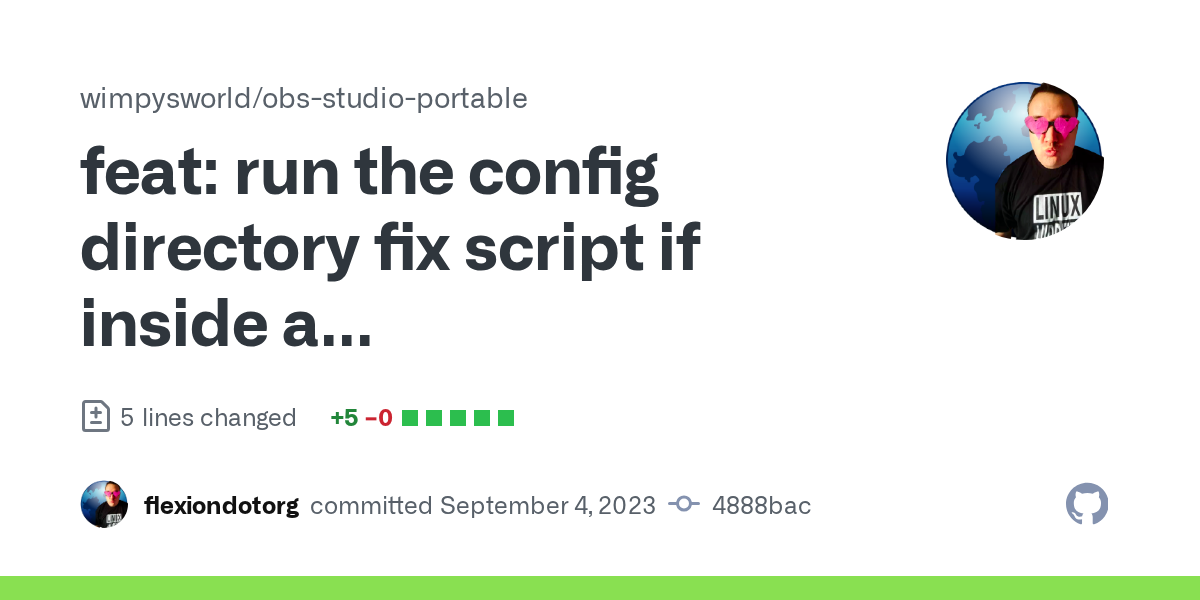Click the green bar along the bottom

[x=600, y=588]
